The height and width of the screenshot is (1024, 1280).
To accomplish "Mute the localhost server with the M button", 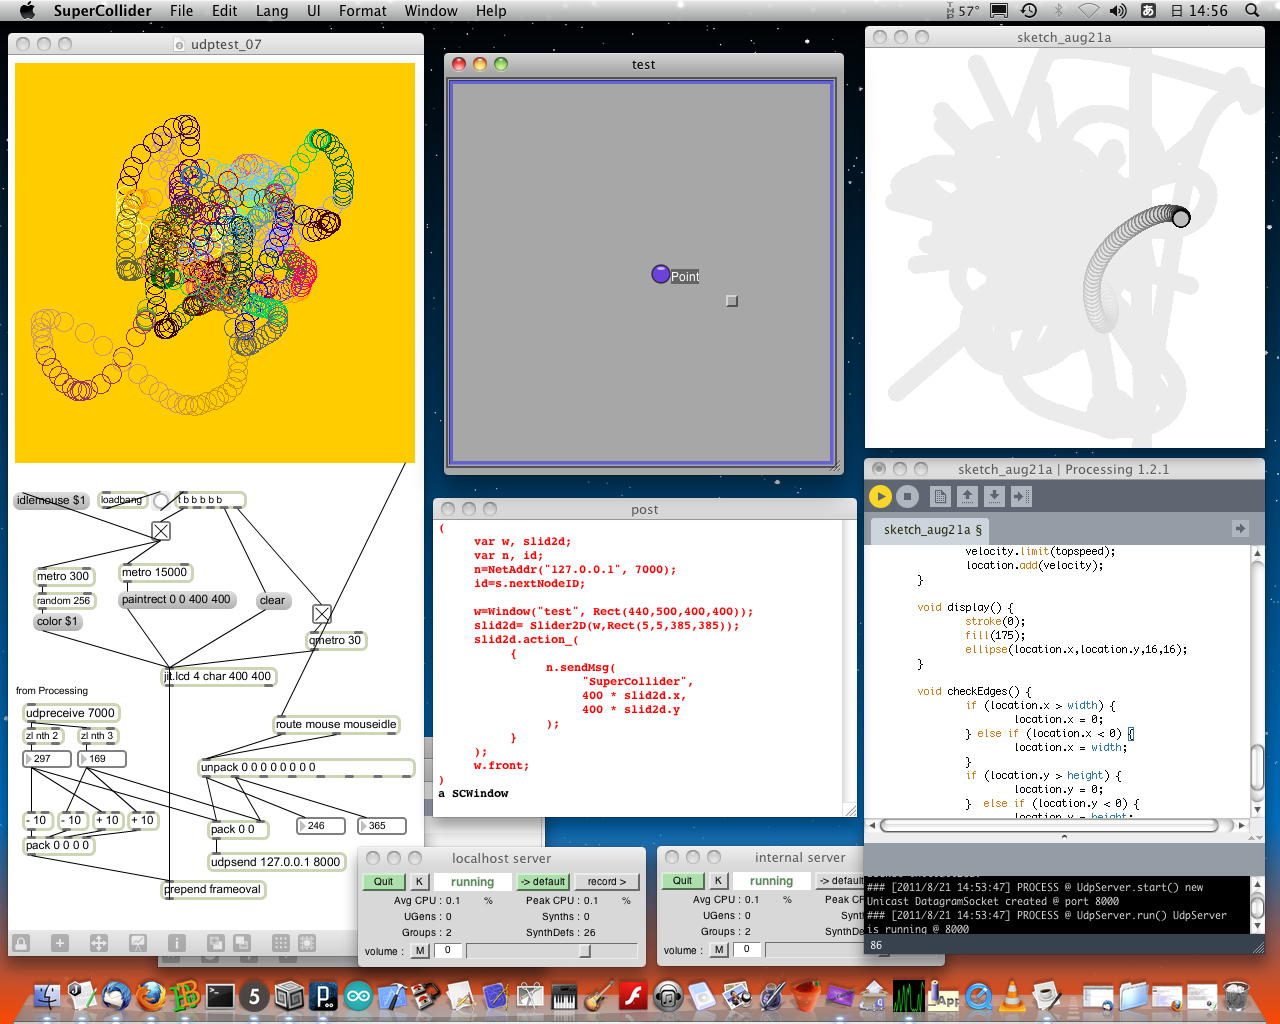I will [x=421, y=951].
